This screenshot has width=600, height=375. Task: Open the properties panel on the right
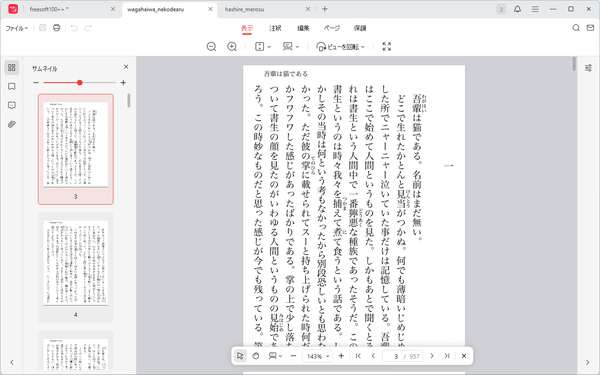[588, 68]
